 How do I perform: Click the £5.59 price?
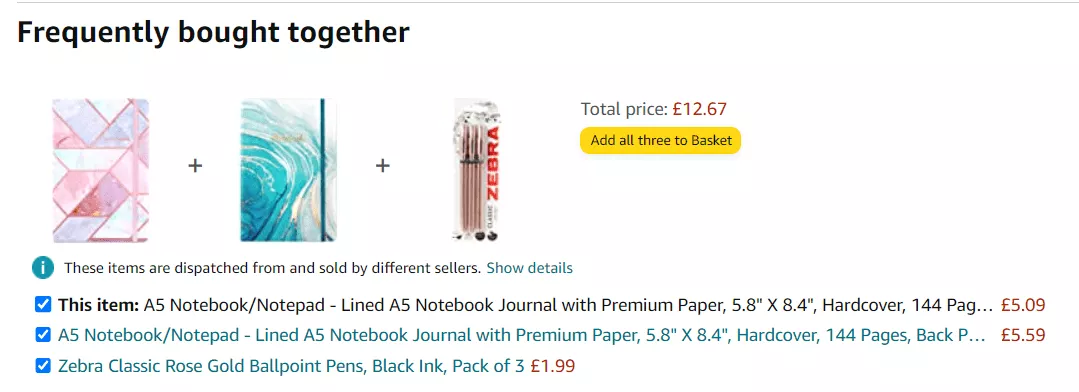pos(1023,336)
